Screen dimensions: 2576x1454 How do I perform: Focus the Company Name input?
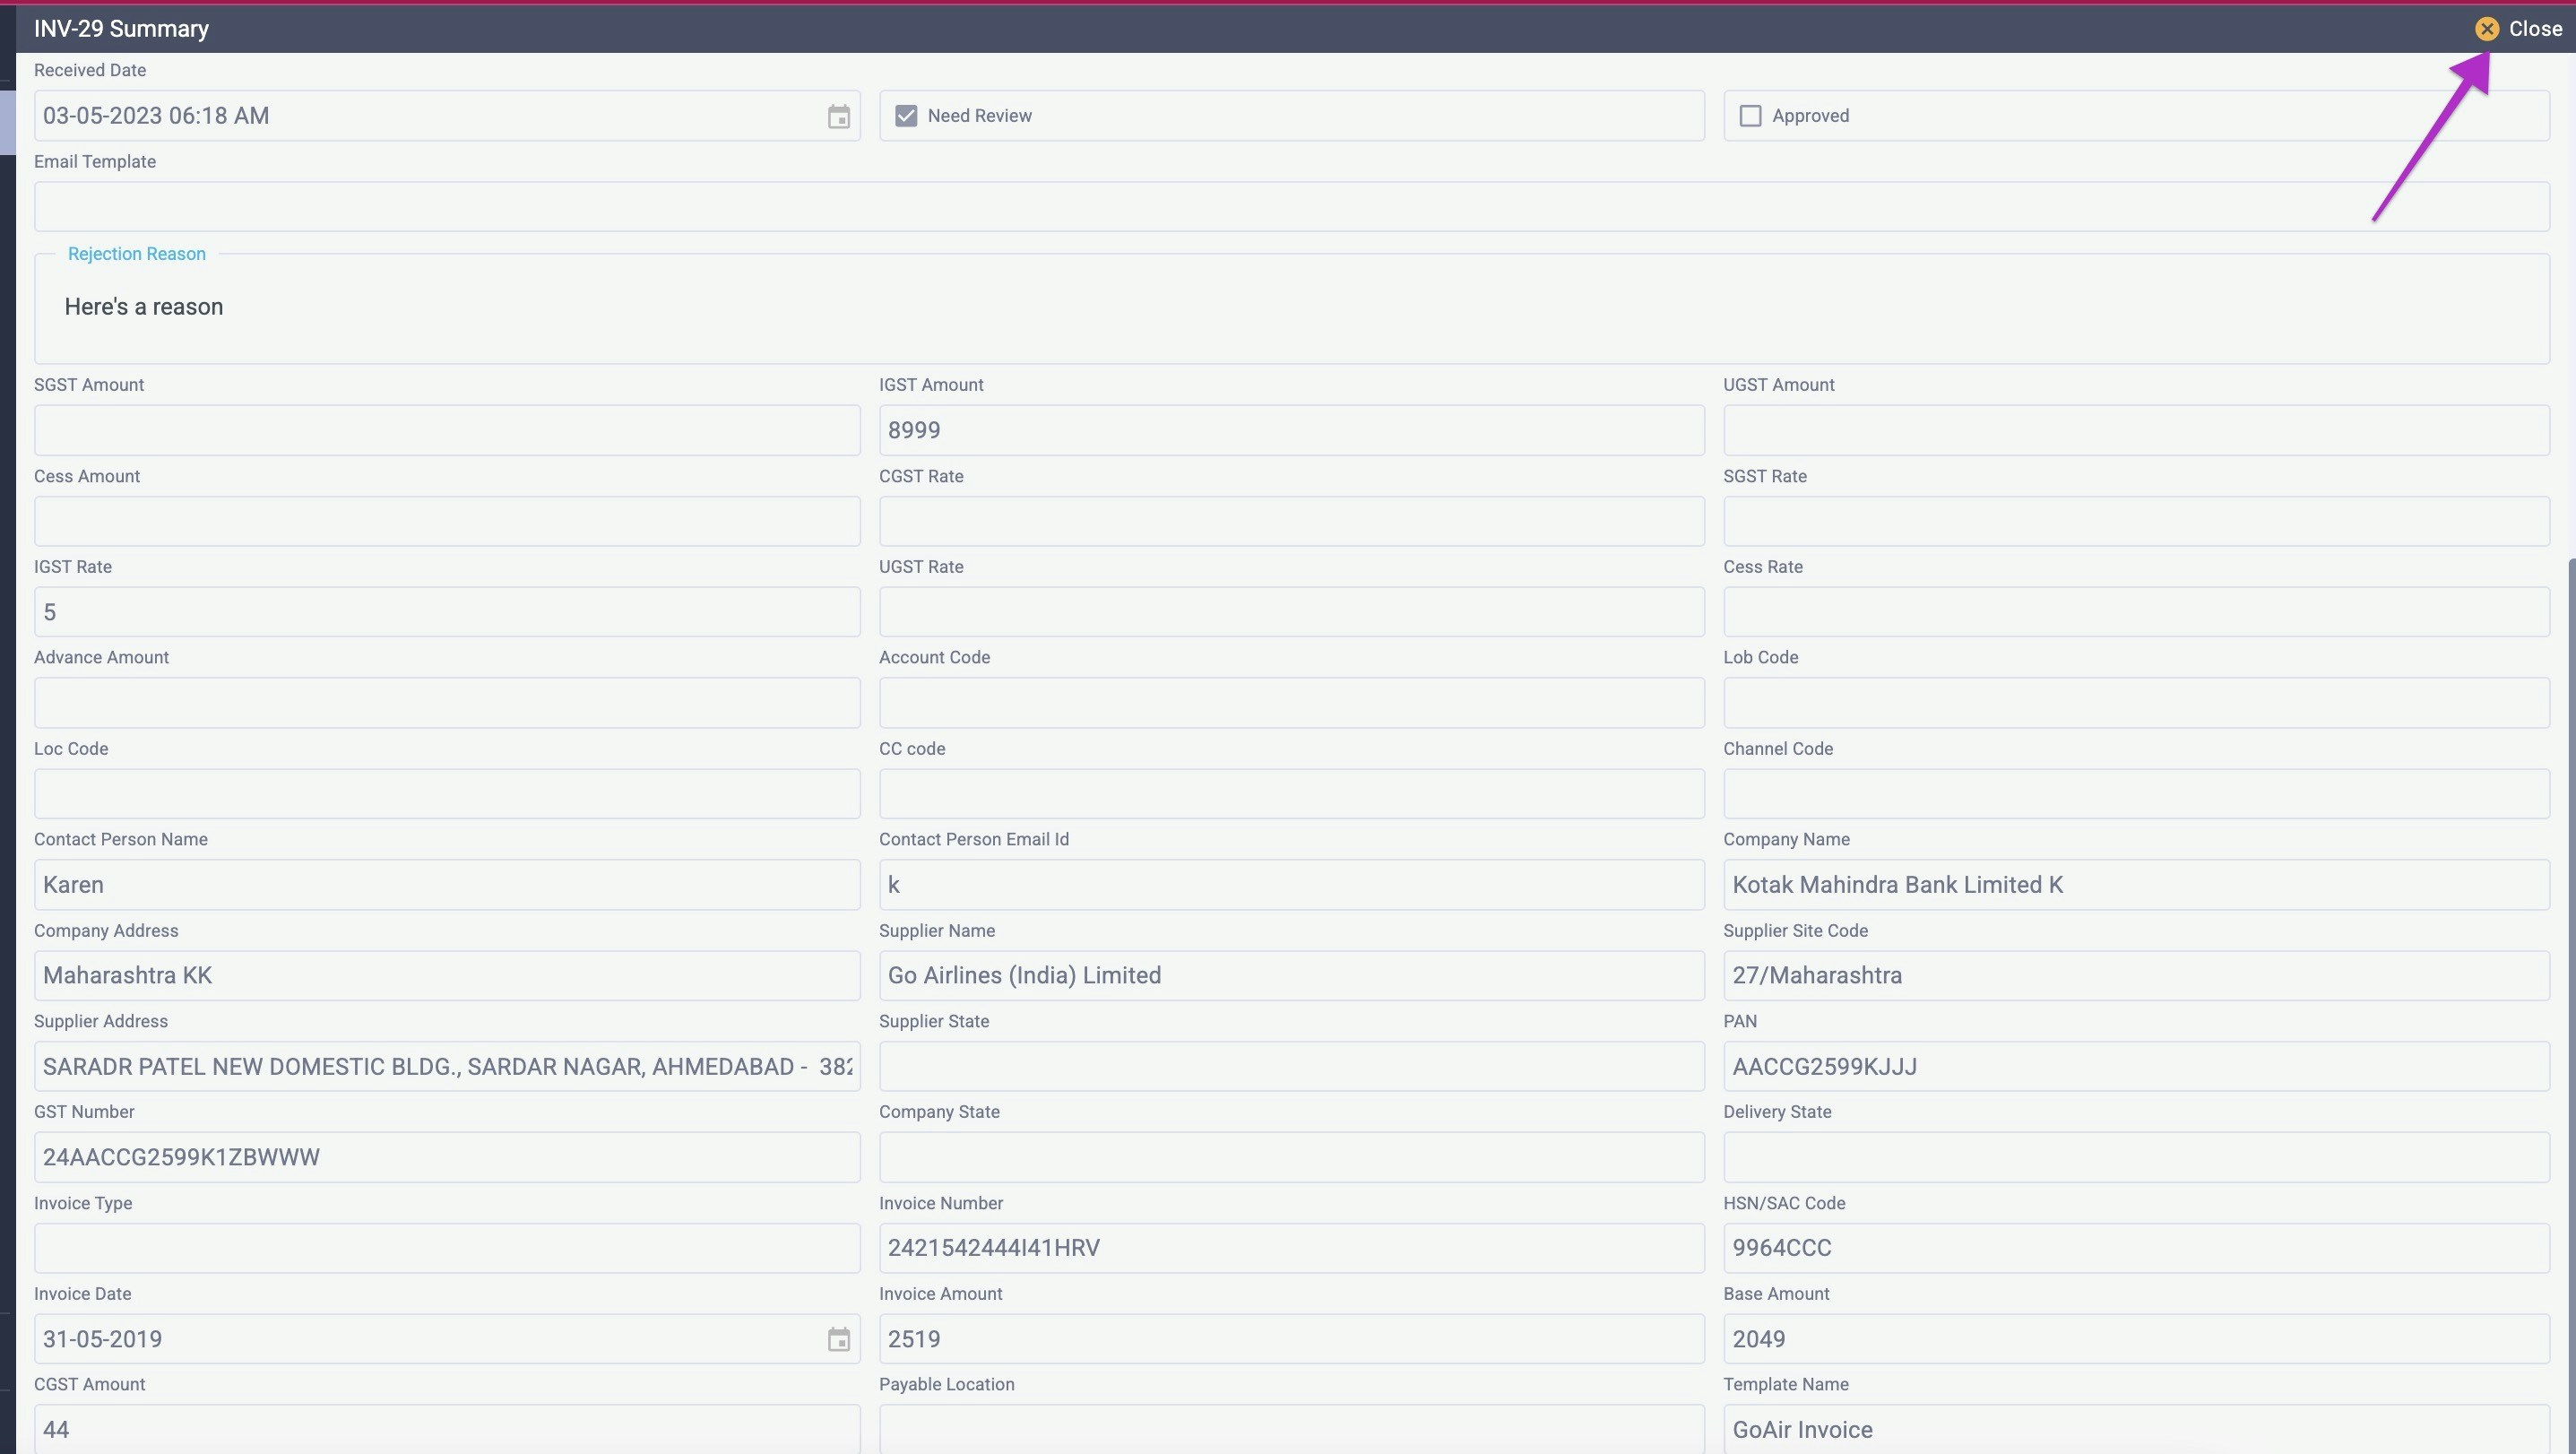(2135, 885)
